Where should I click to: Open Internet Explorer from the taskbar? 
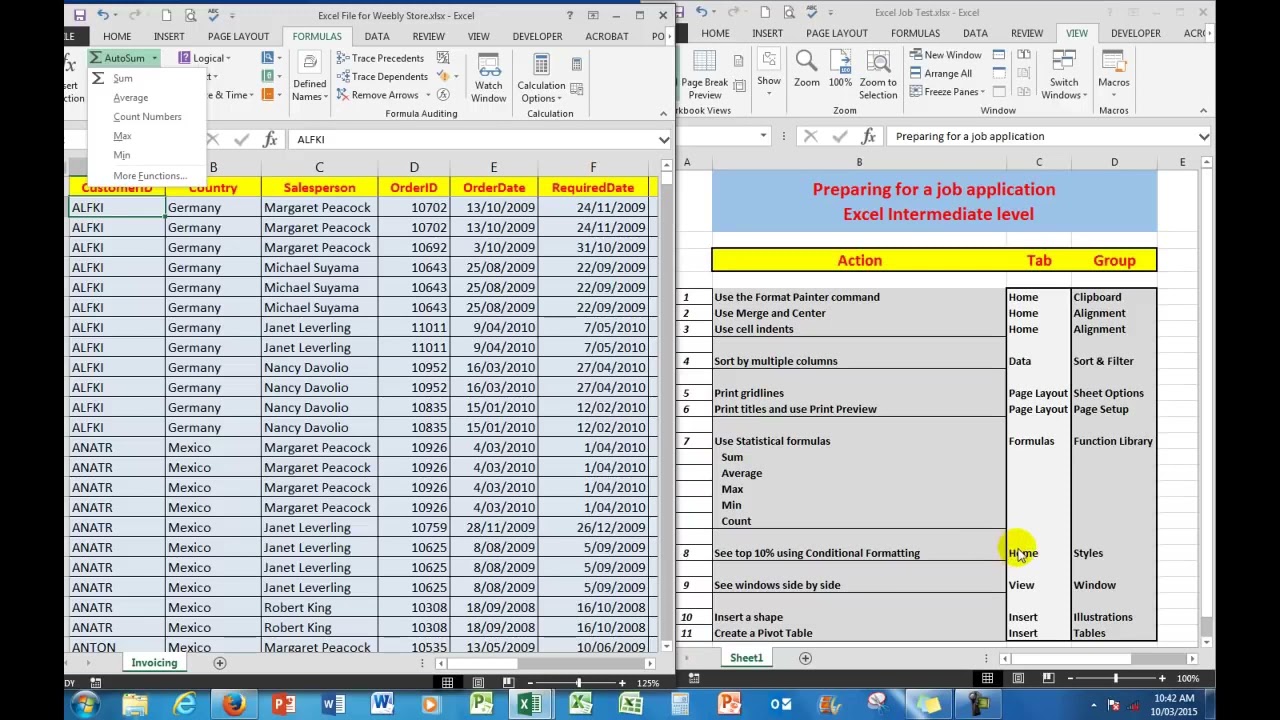[184, 705]
